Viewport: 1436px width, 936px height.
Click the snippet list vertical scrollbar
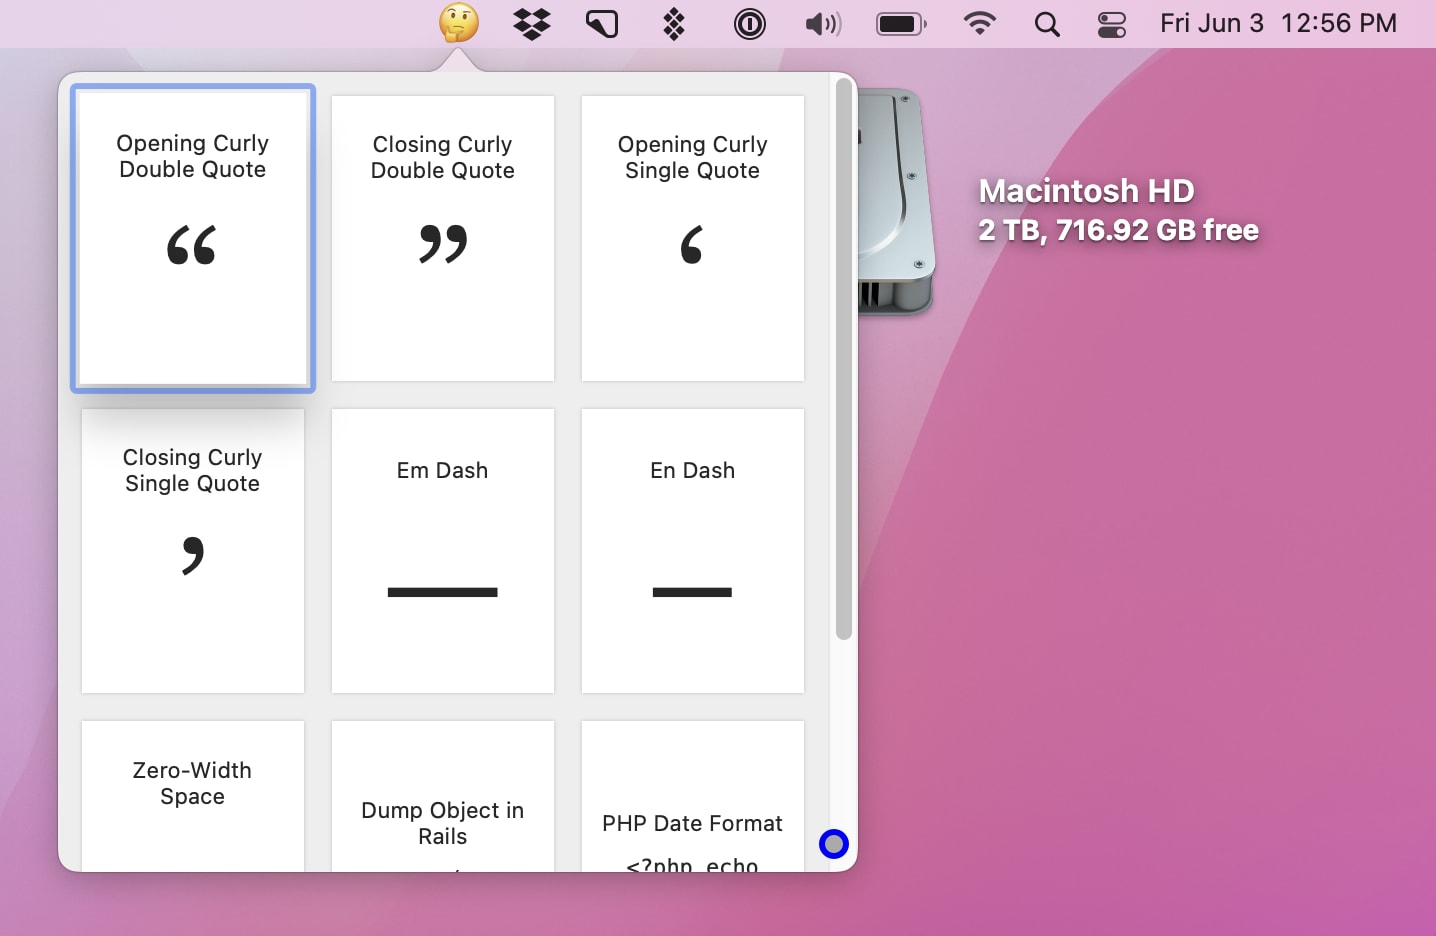(844, 359)
